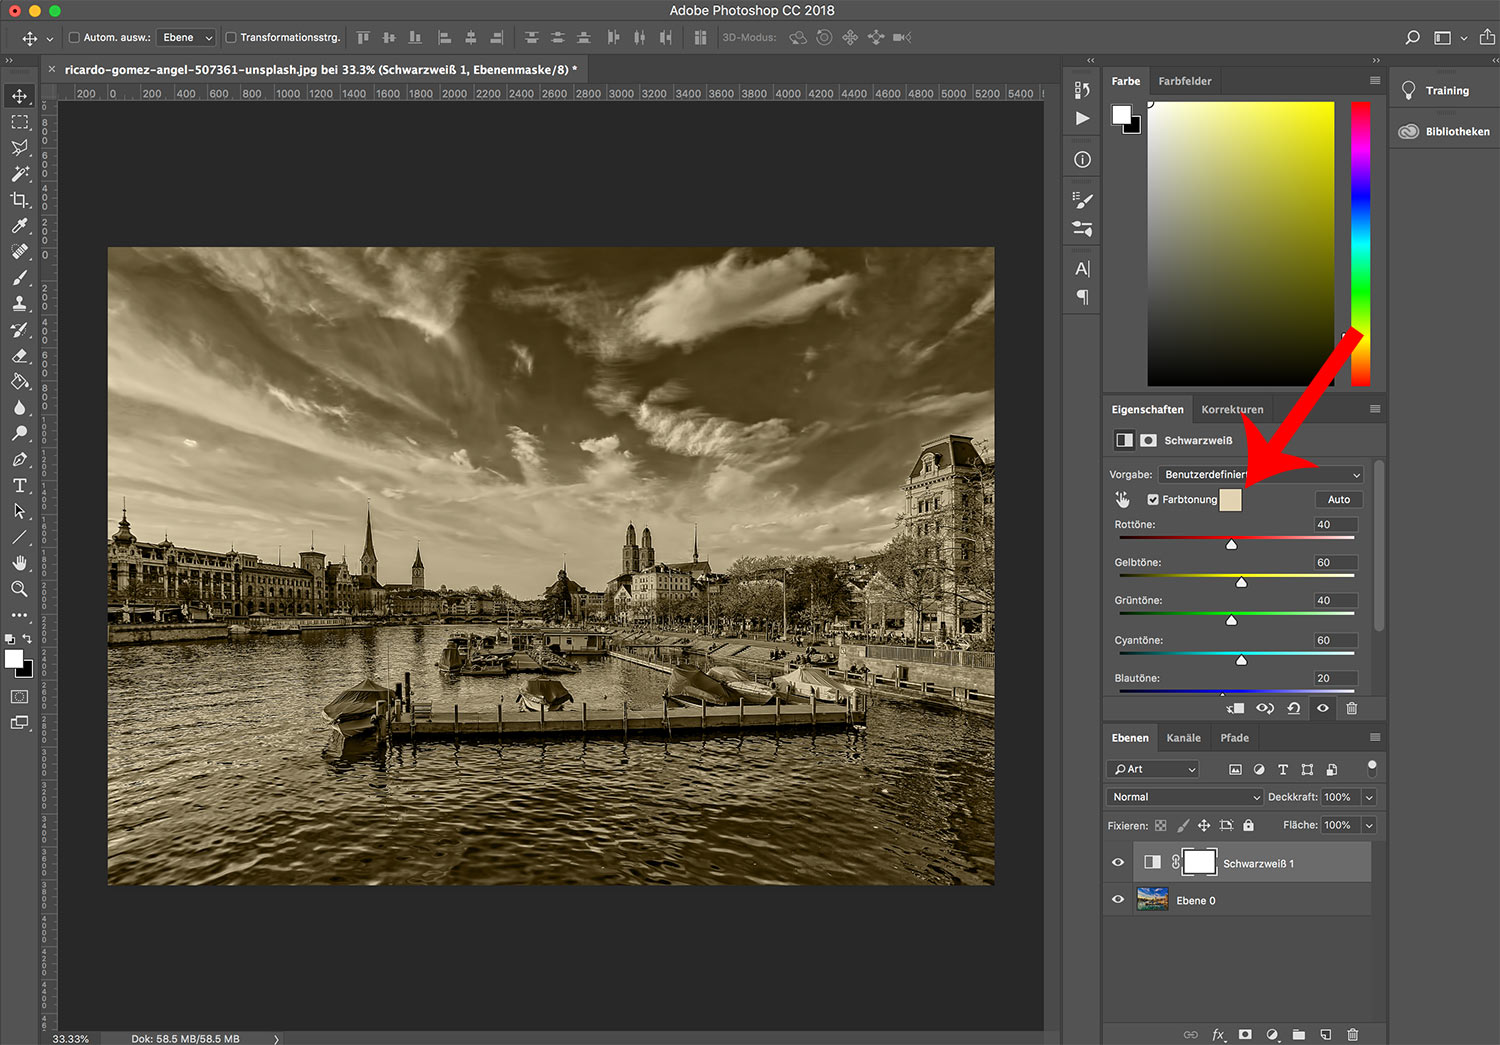This screenshot has height=1045, width=1500.
Task: Select the Magic Wand tool
Action: [x=19, y=174]
